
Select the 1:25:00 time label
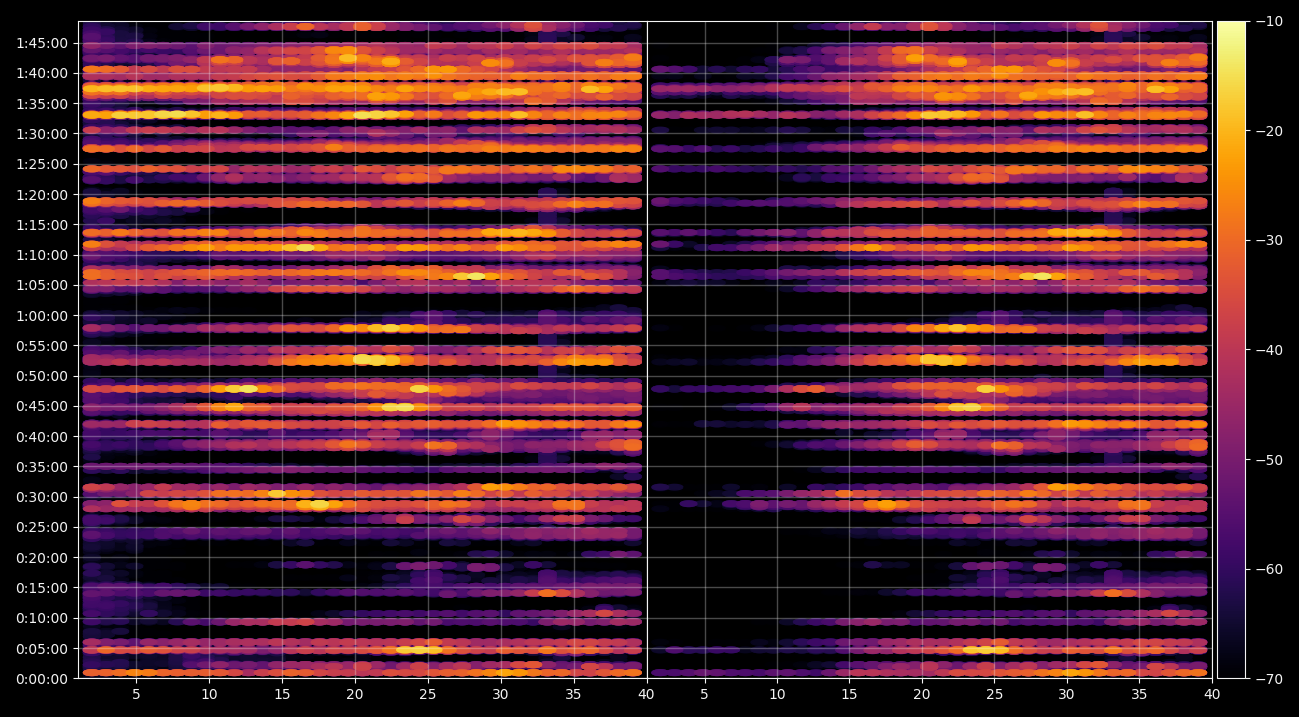(42, 164)
